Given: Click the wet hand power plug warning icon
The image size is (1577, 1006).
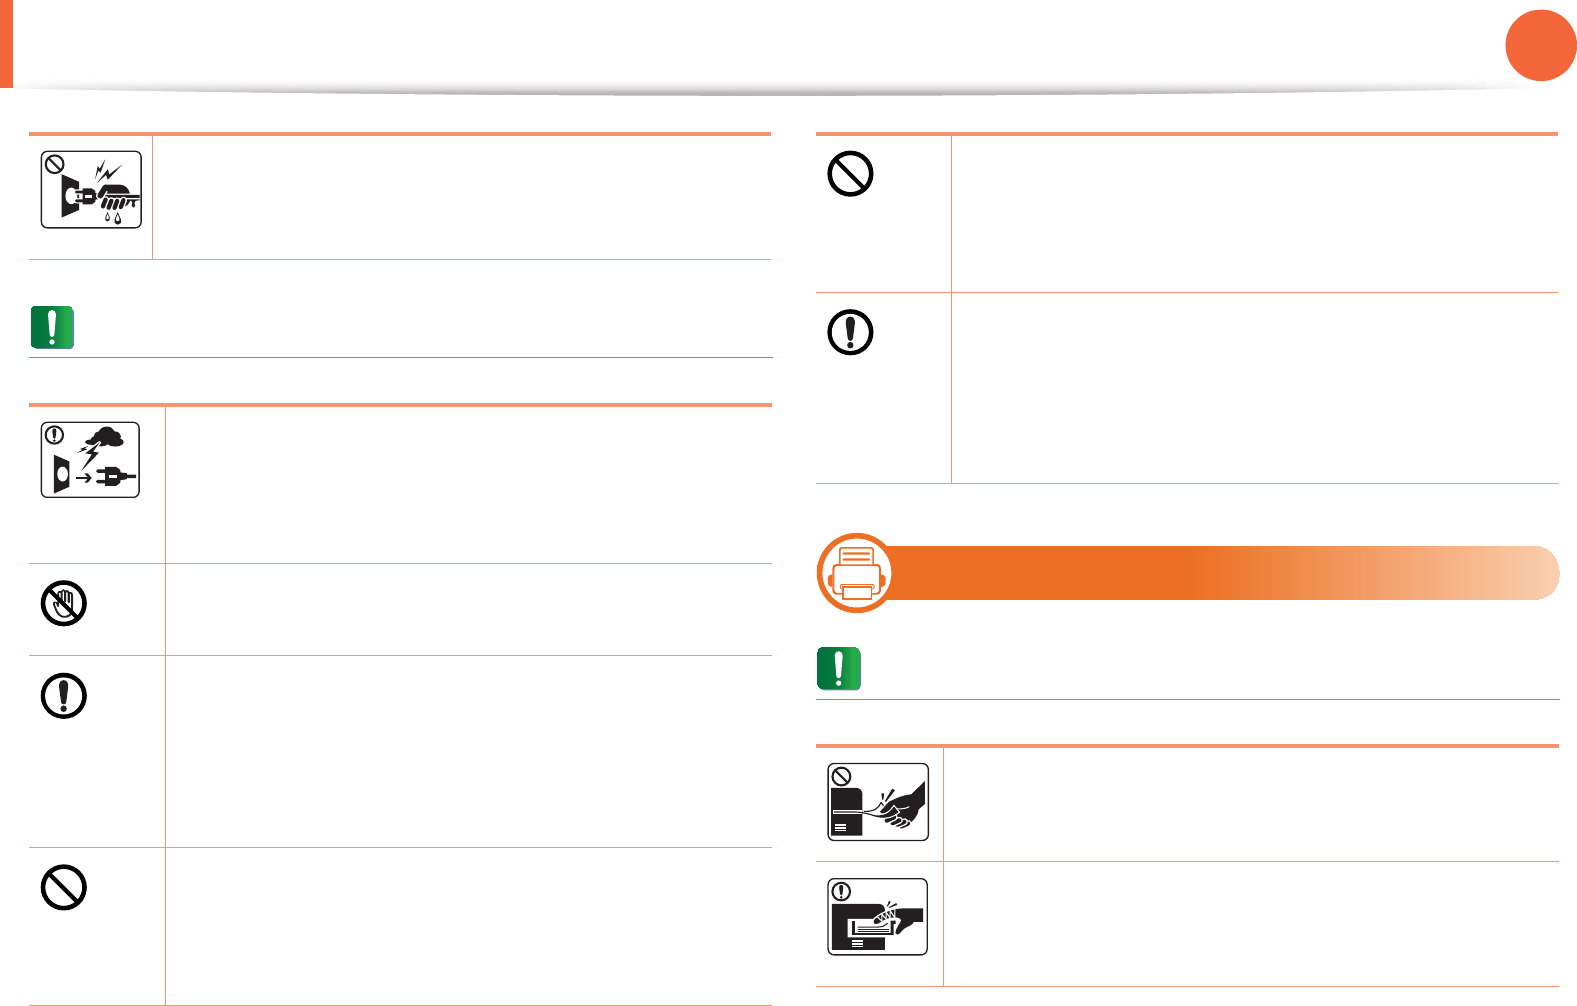Looking at the screenshot, I should click(91, 190).
